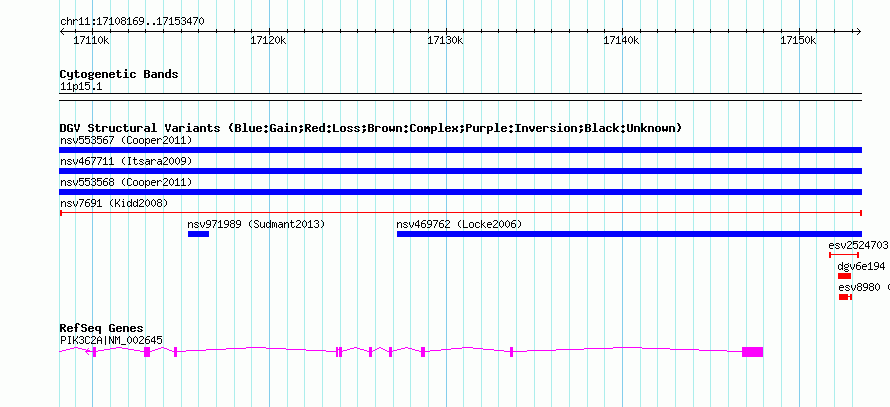This screenshot has height=407, width=890.
Task: Open the DGV Structural Variants track title
Action: pos(371,128)
